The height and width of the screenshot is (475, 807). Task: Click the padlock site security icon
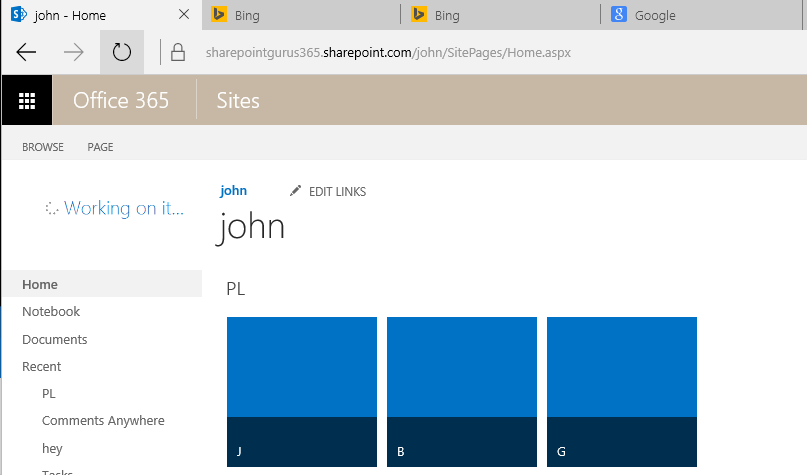(178, 52)
